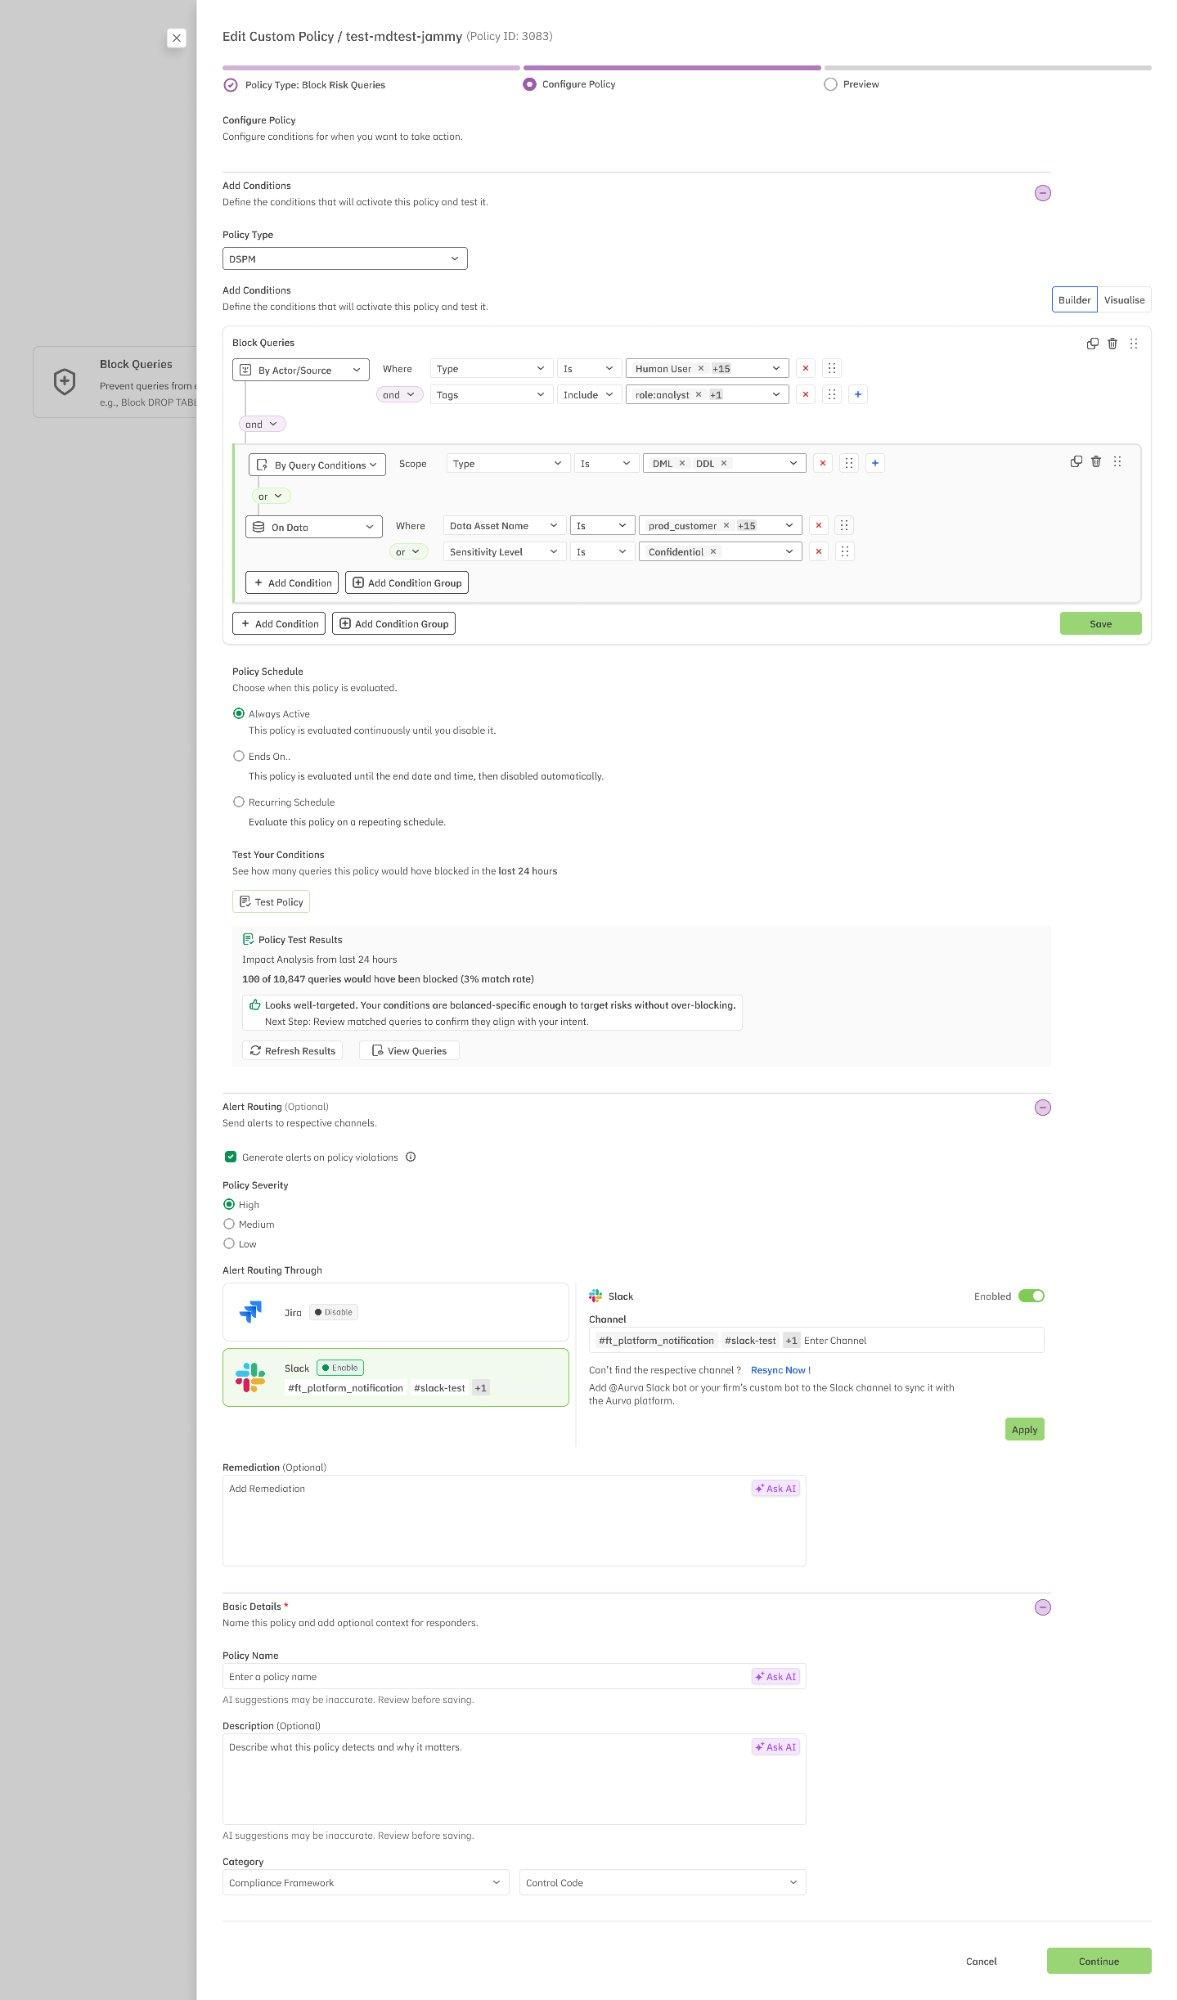Click the Resync Now link
Viewport: 1177px width, 2000px height.
point(780,1370)
